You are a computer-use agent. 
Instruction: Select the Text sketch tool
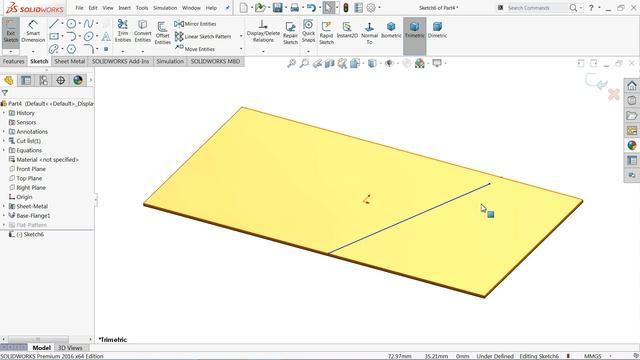tap(106, 36)
